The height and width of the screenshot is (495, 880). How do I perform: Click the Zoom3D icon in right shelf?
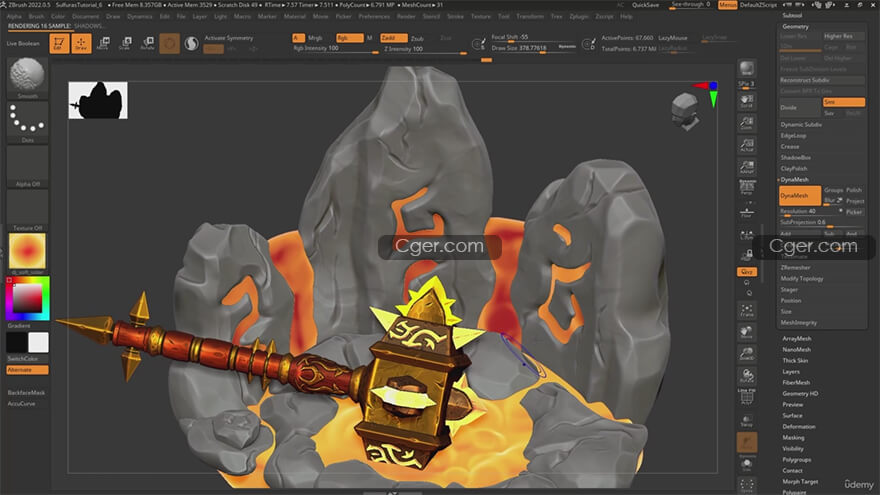pyautogui.click(x=746, y=354)
